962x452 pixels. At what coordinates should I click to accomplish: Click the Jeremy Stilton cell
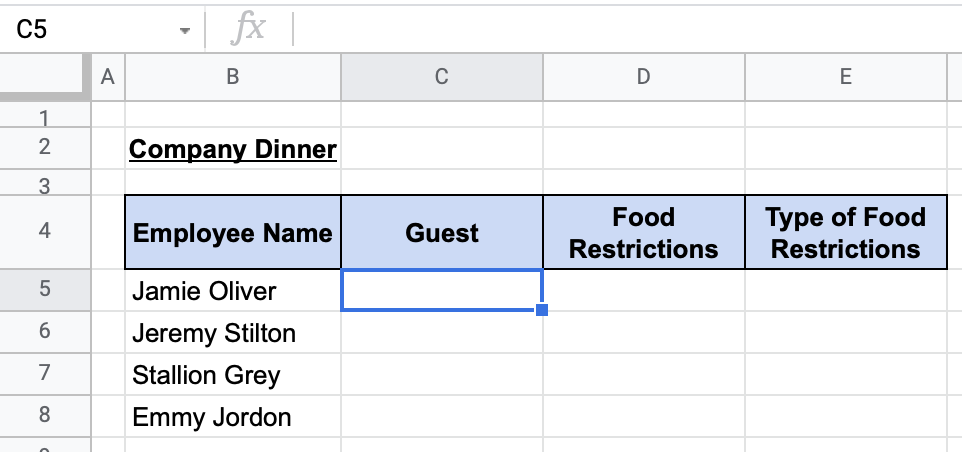pos(233,332)
